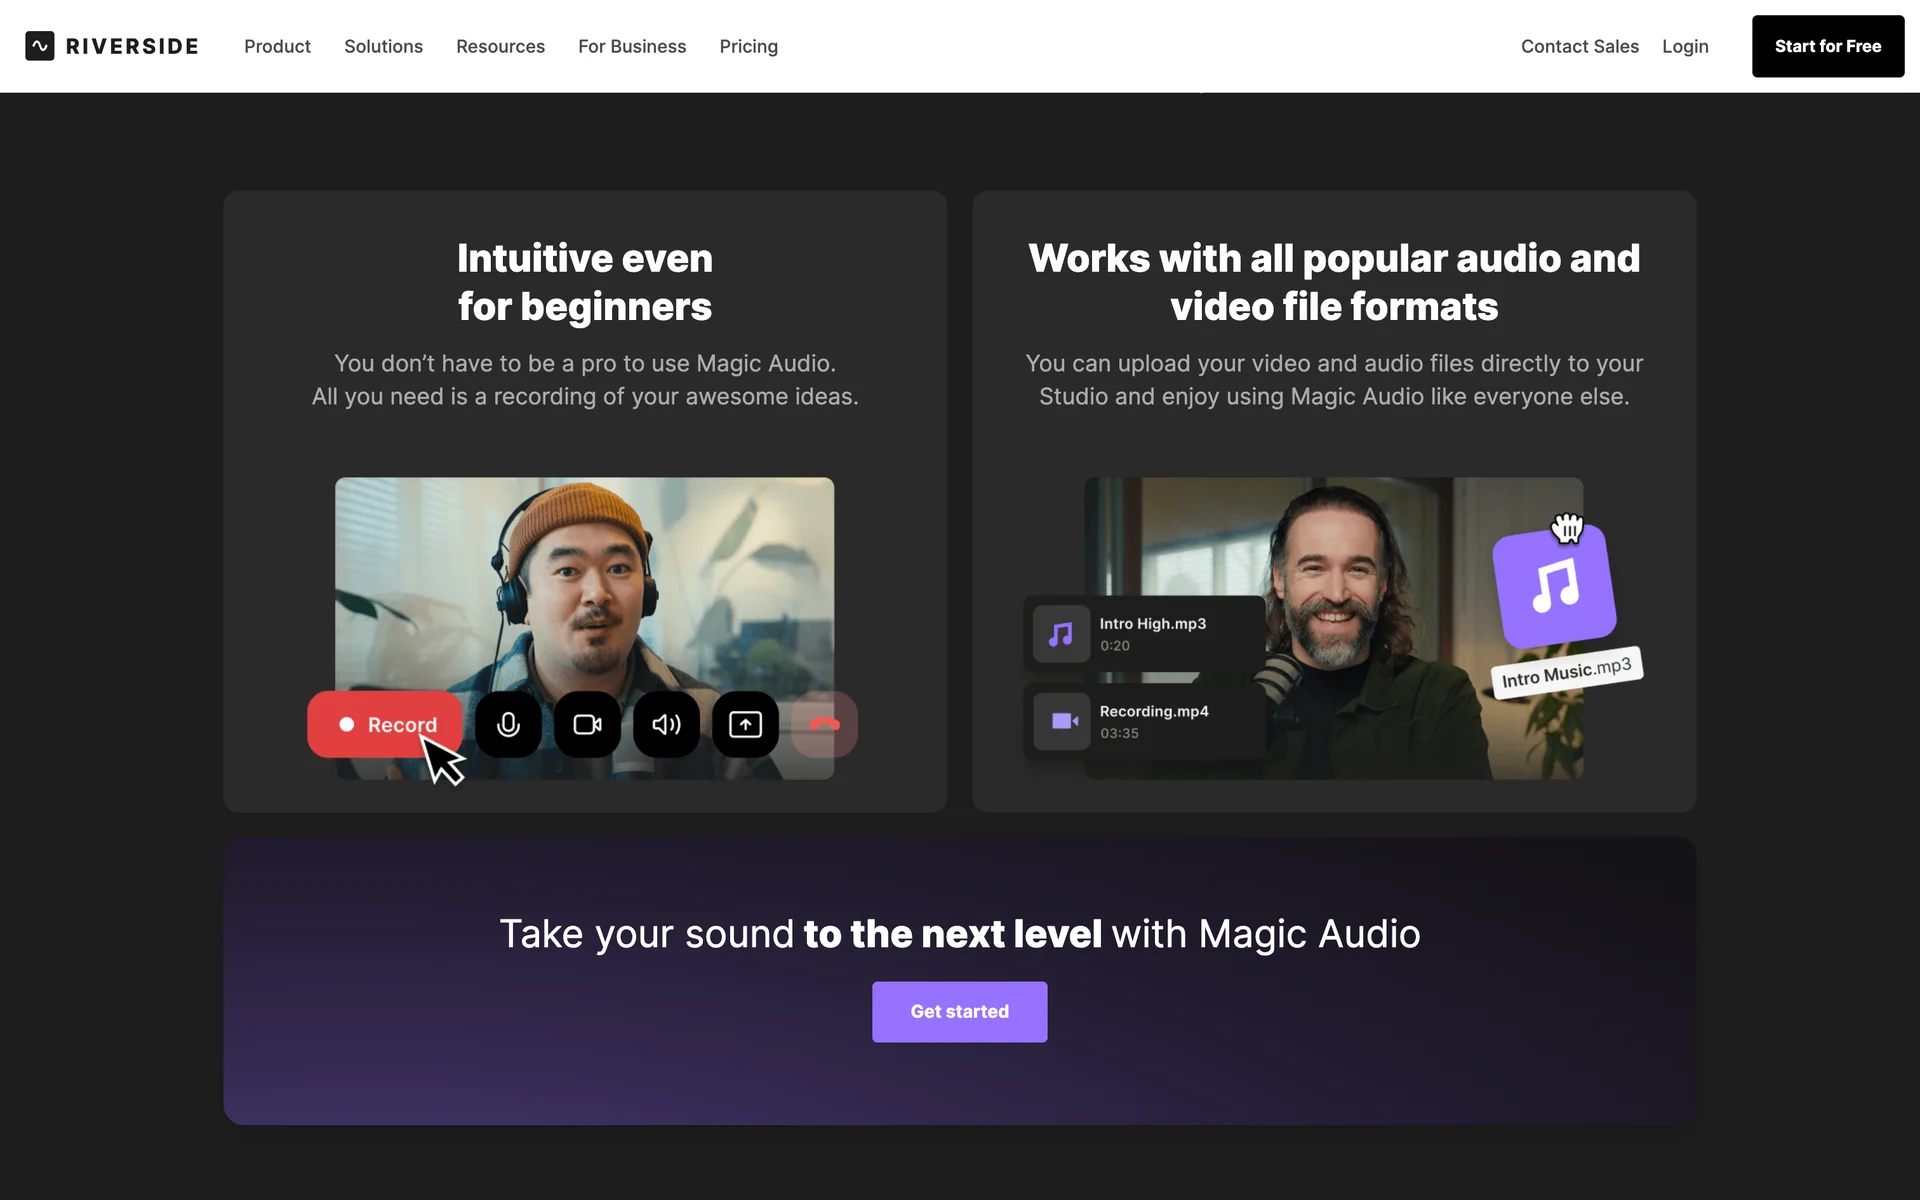The width and height of the screenshot is (1920, 1200).
Task: Click the purple Intro Music.mp3 tile
Action: [x=1554, y=587]
